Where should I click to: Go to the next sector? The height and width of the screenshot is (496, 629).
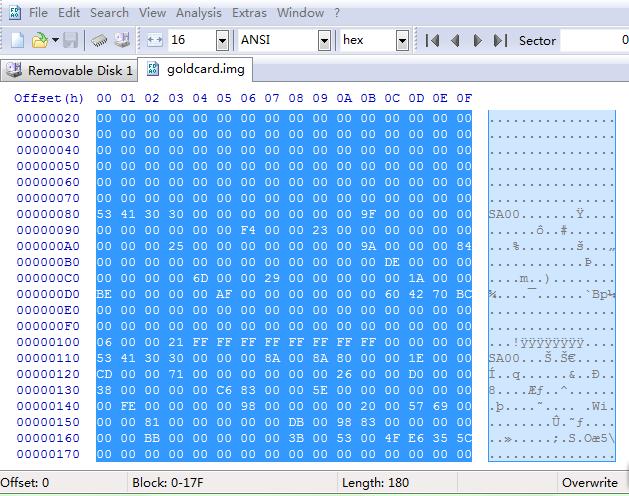point(477,41)
